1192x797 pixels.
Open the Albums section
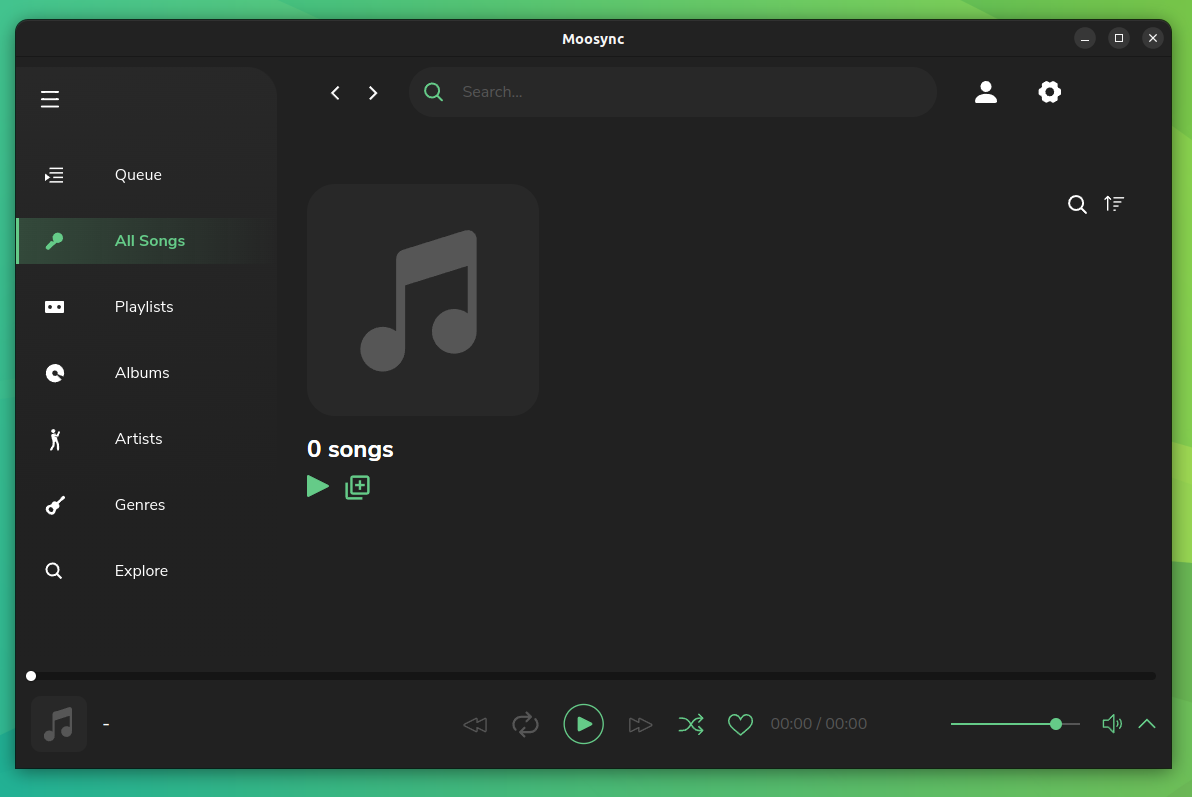coord(141,372)
